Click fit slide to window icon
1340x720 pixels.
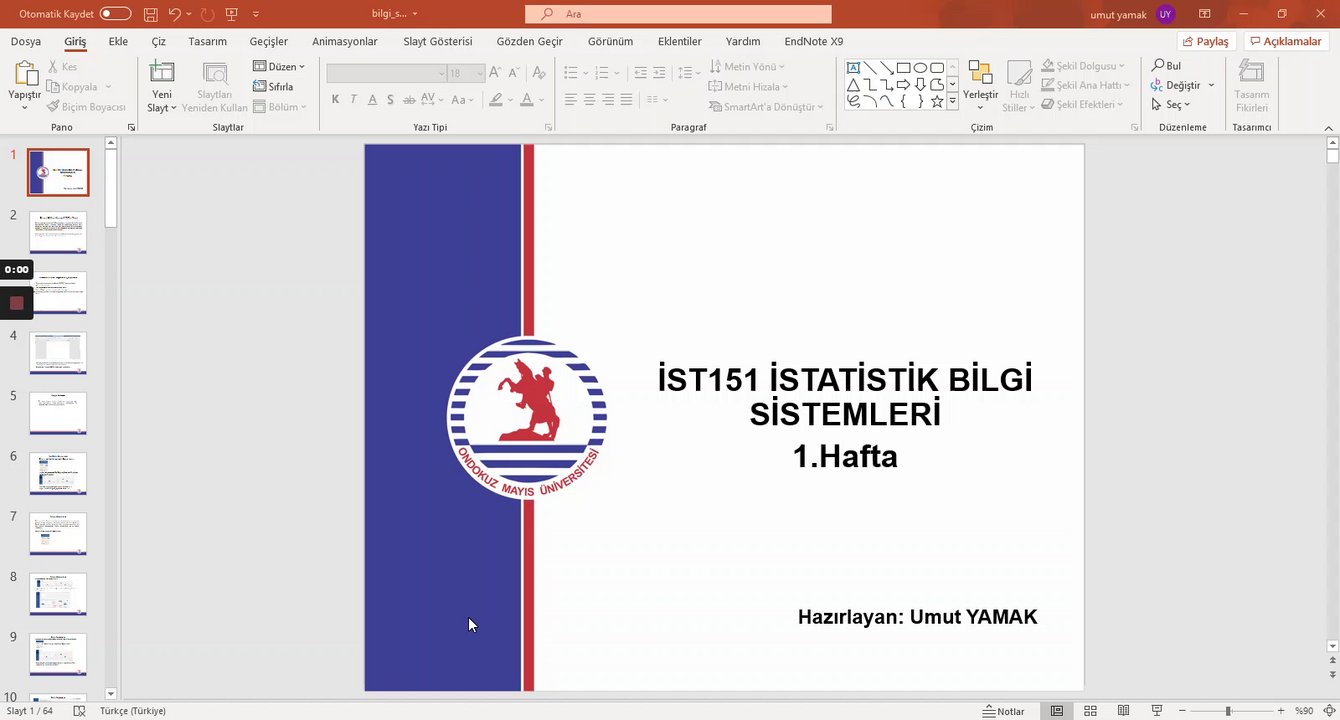pyautogui.click(x=1329, y=711)
